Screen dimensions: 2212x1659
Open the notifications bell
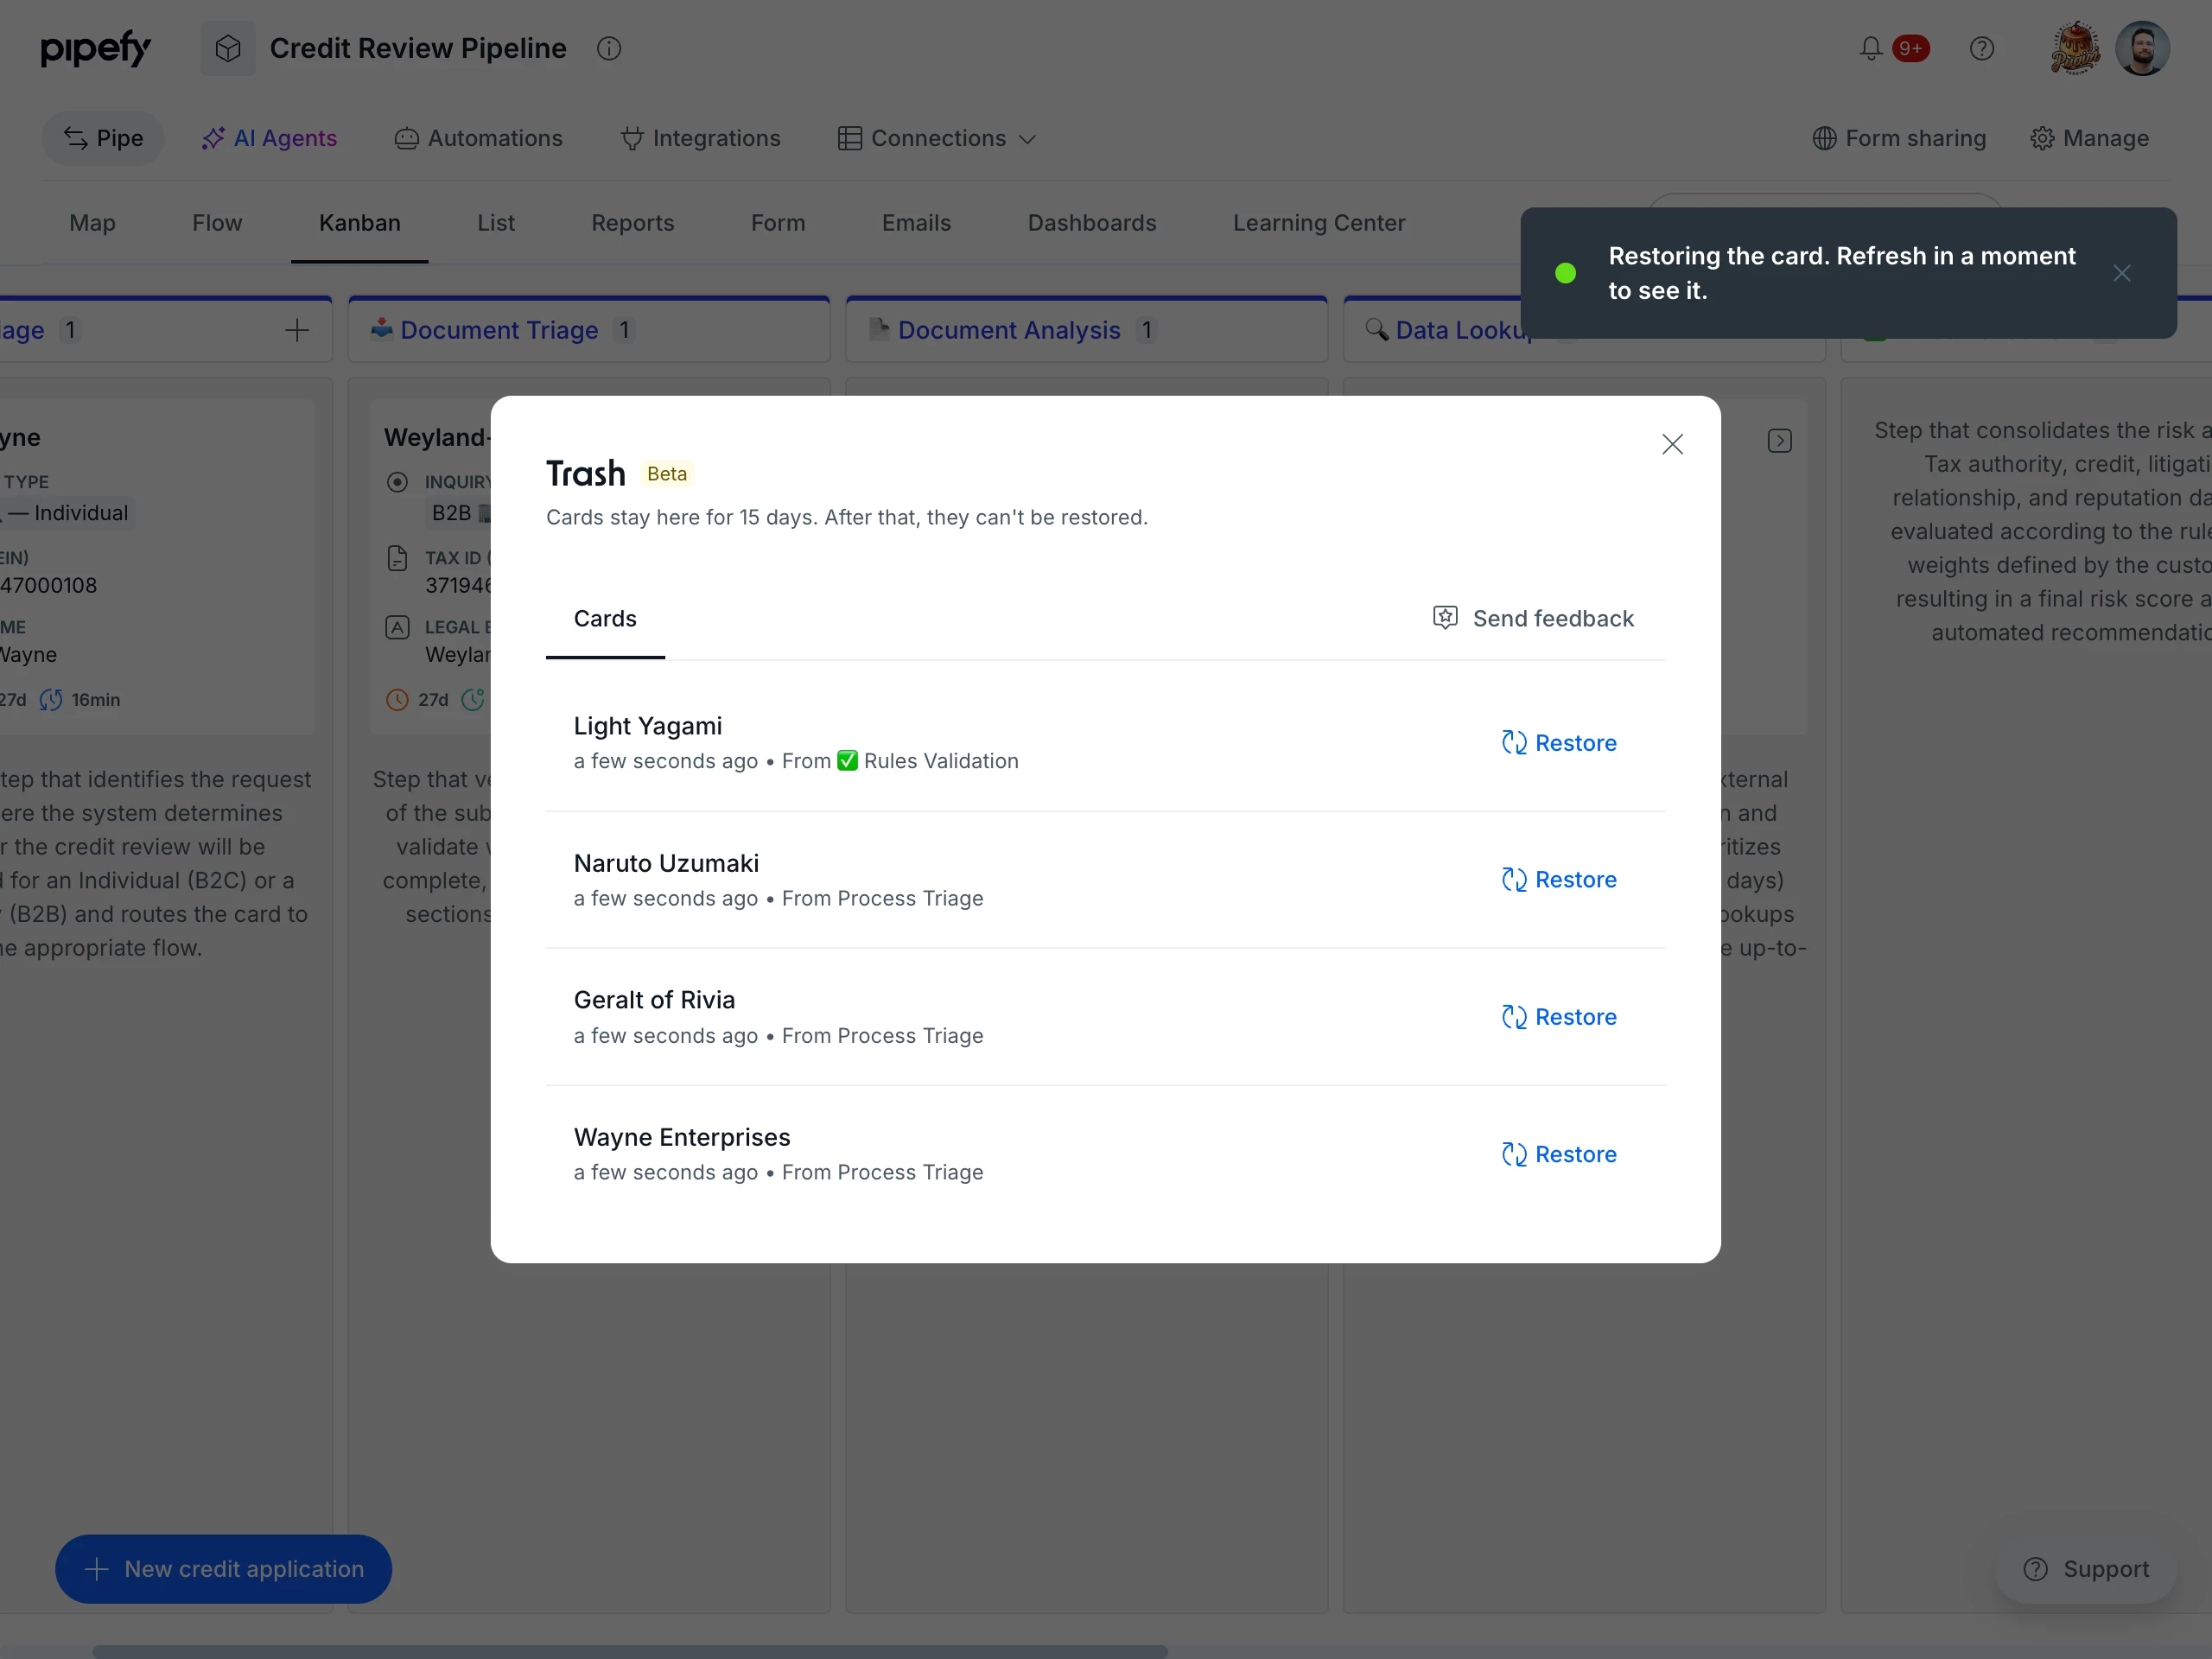pyautogui.click(x=1870, y=48)
